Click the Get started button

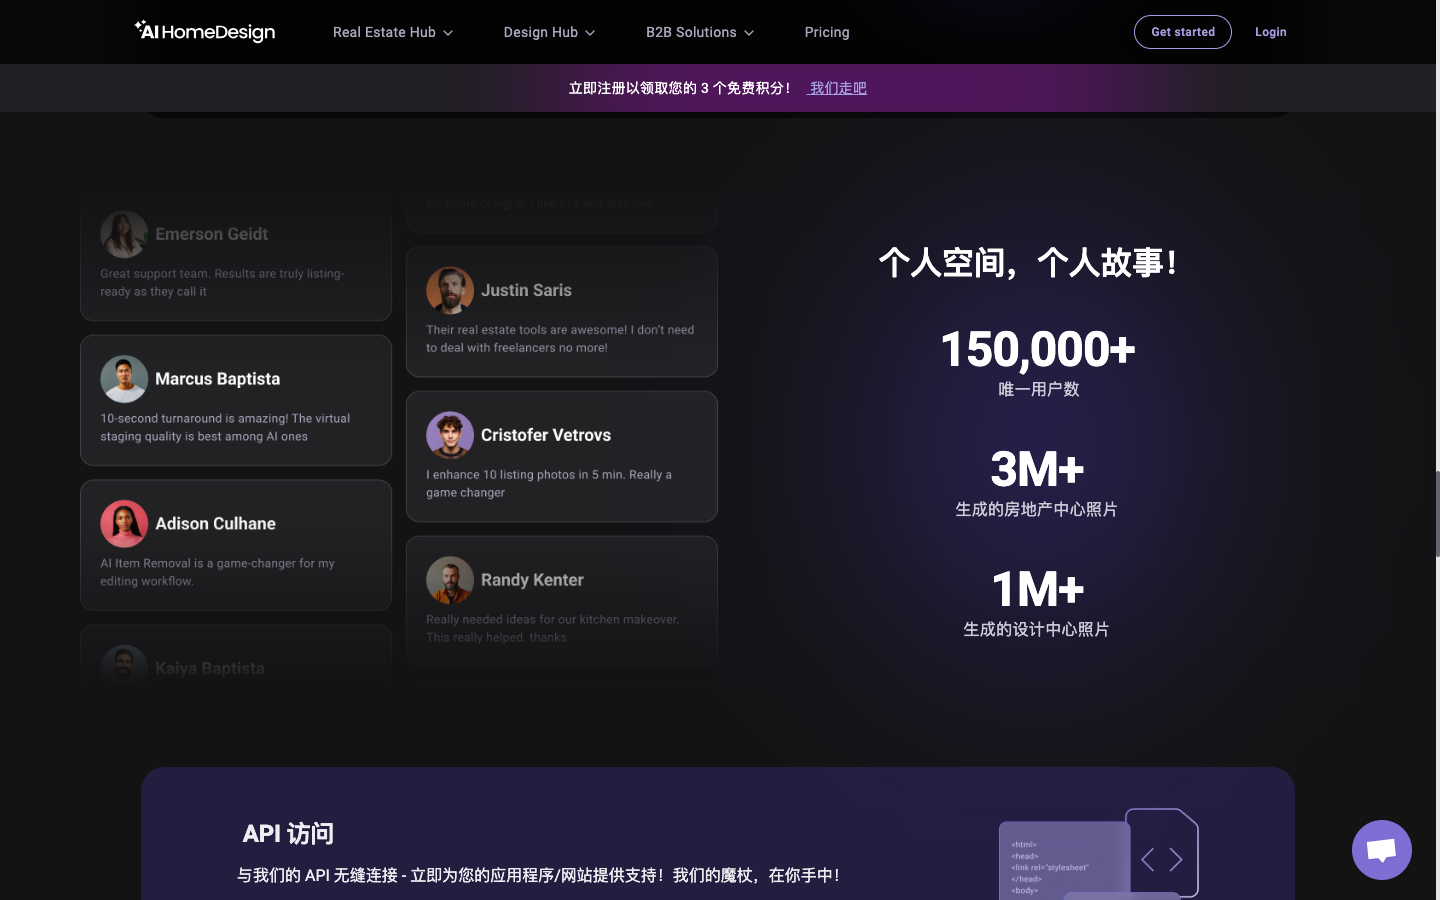1183,32
